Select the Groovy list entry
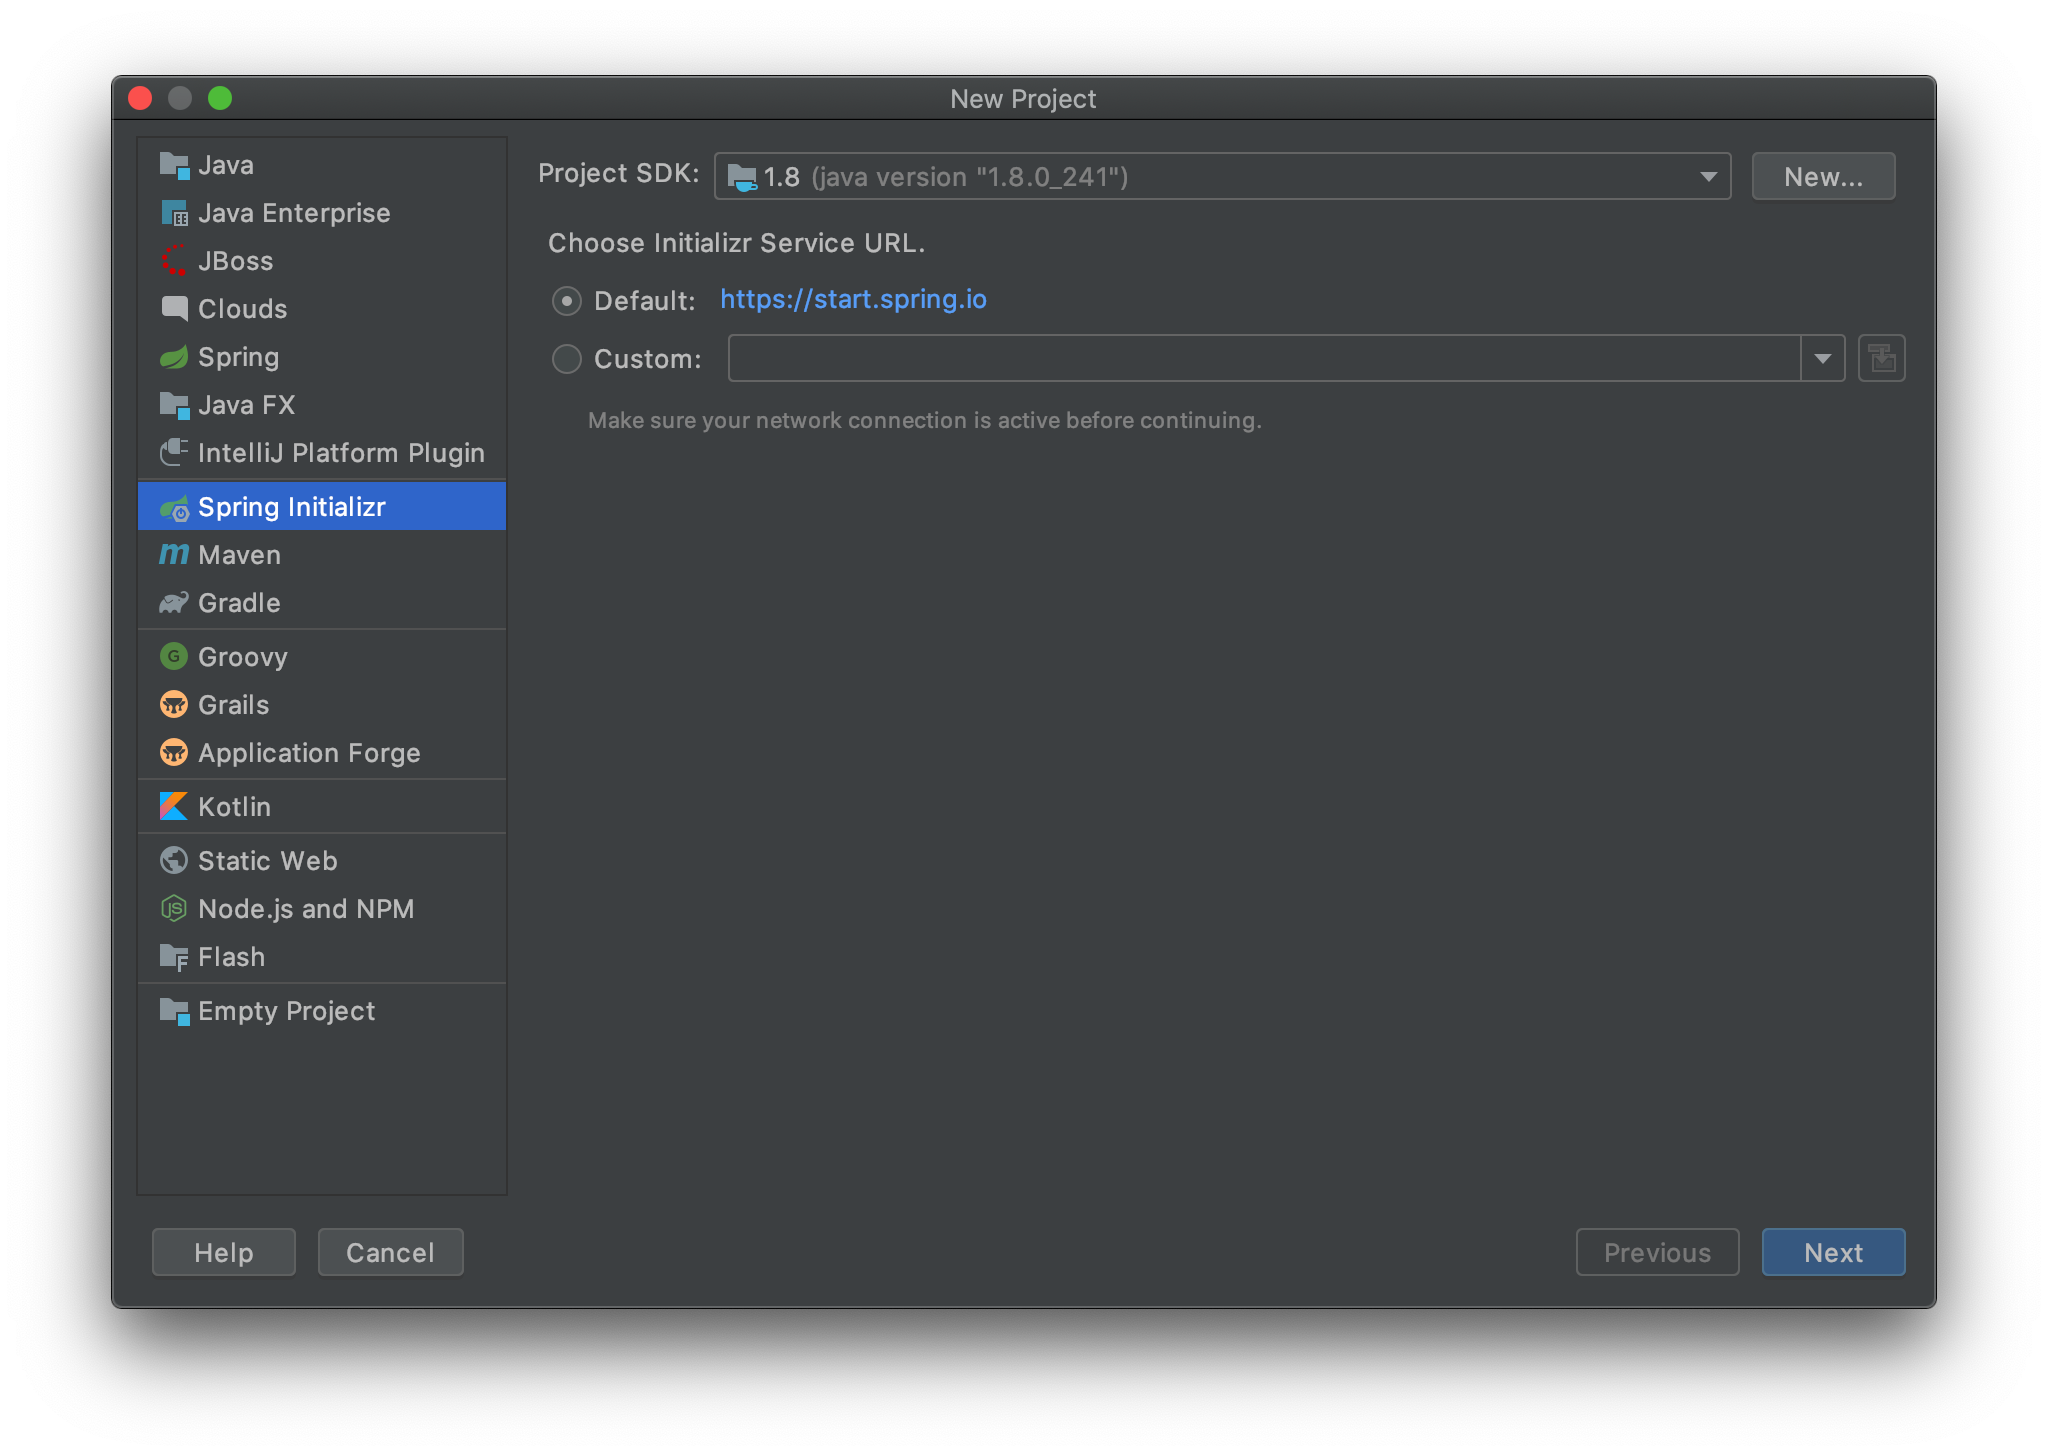Viewport: 2048px width, 1456px height. [x=322, y=657]
